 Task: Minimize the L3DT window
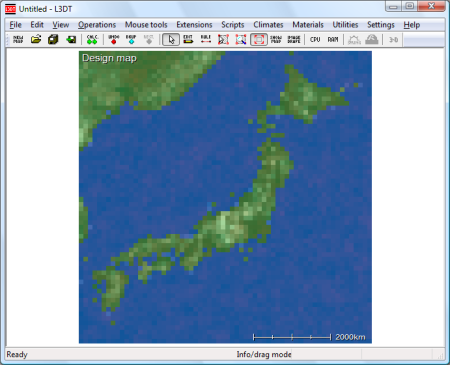(x=393, y=7)
